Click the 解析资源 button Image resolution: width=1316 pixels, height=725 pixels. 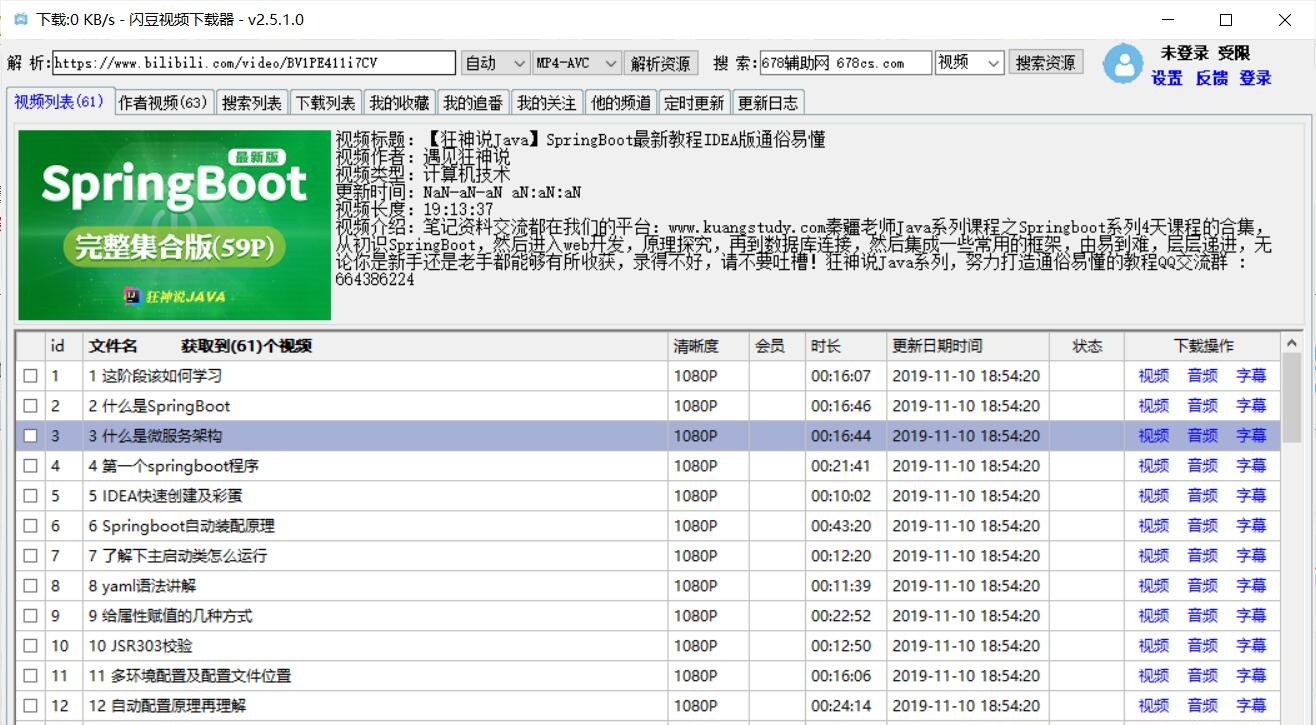coord(661,63)
